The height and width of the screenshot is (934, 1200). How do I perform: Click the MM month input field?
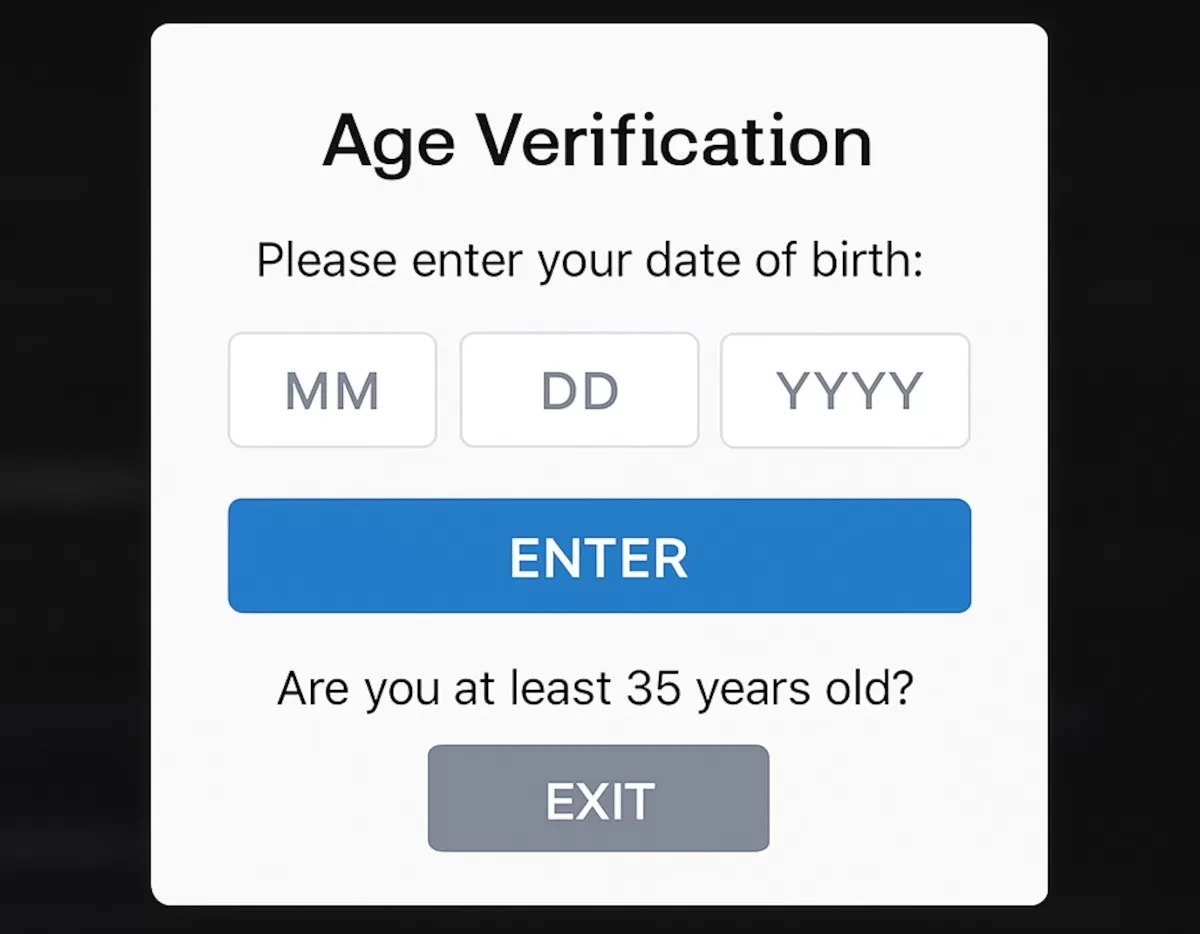332,390
